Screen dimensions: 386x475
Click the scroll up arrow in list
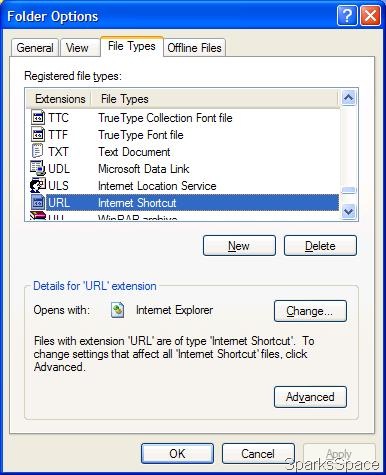click(x=349, y=98)
